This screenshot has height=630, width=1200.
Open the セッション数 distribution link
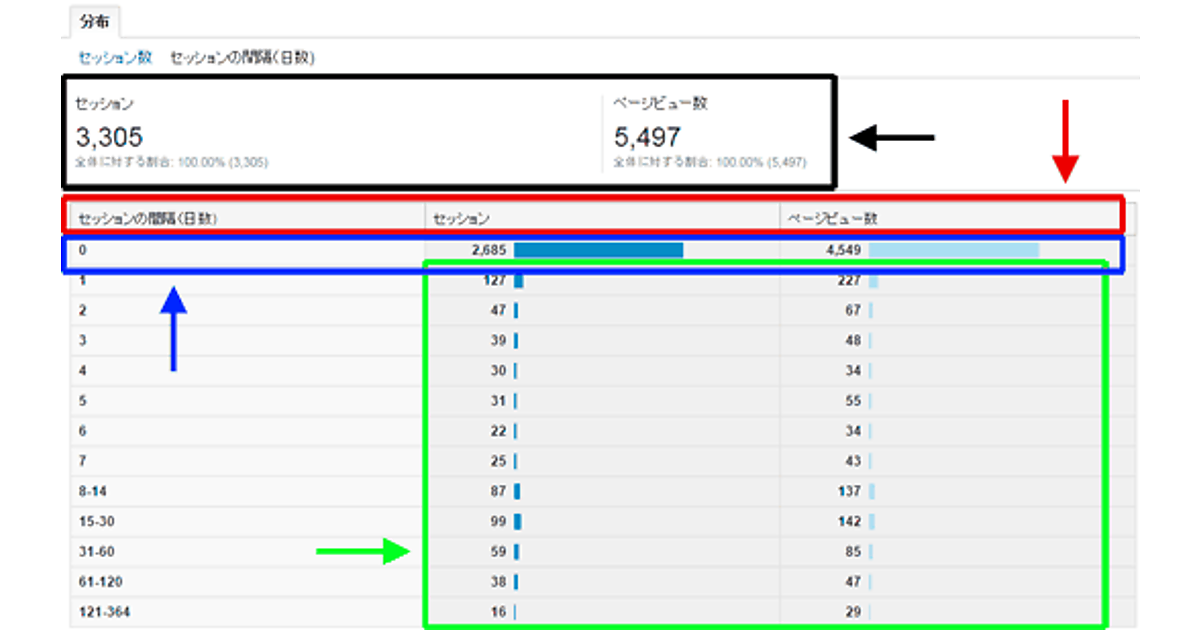pyautogui.click(x=115, y=58)
